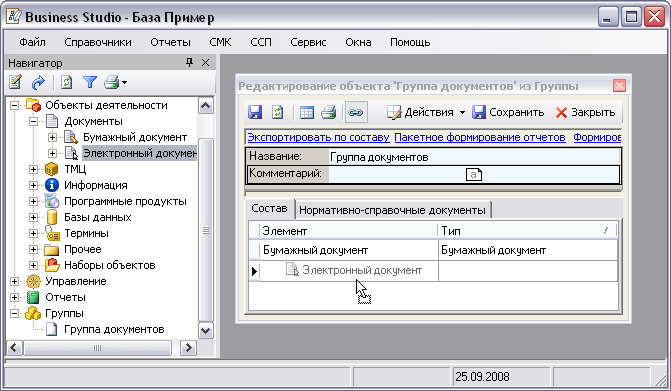Open the Окна menu
The width and height of the screenshot is (671, 391).
tap(358, 42)
